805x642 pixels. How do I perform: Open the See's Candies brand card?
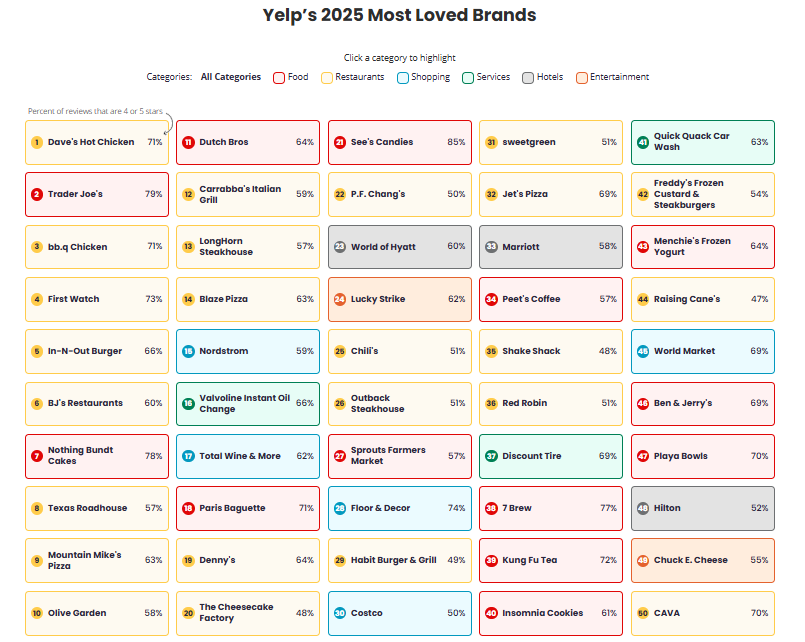[x=398, y=142]
